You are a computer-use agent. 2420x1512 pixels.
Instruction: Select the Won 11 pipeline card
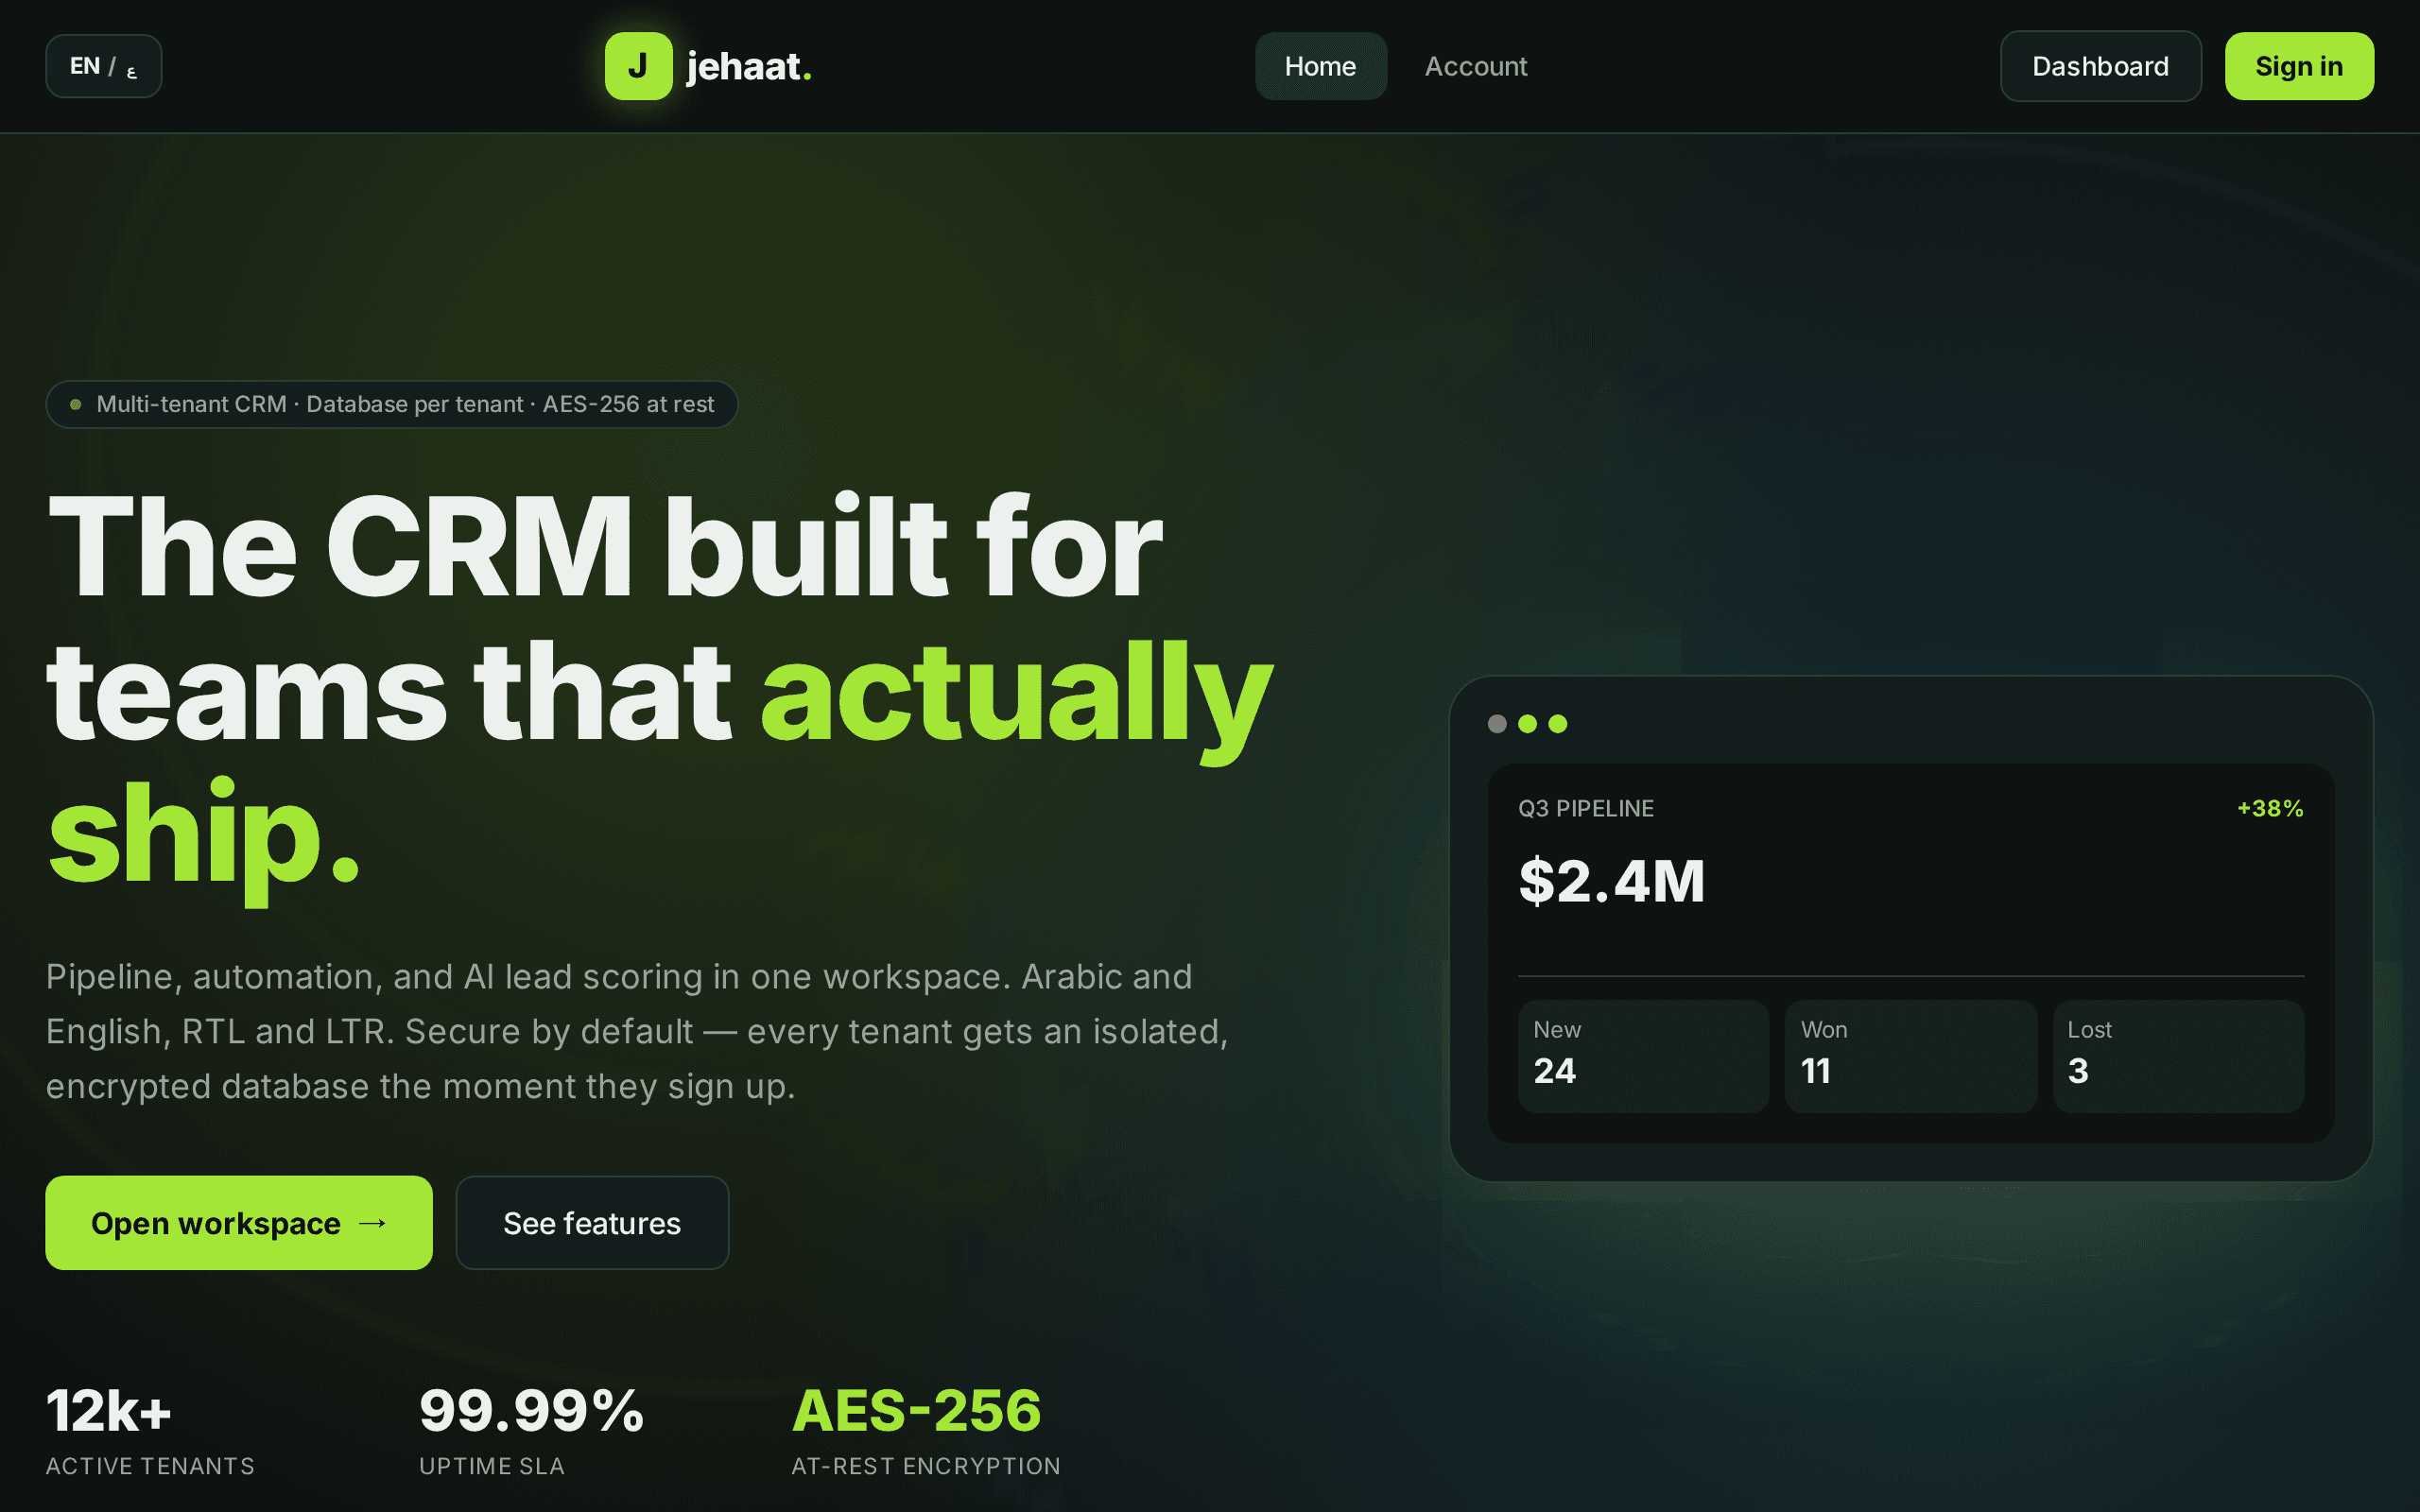1910,1056
